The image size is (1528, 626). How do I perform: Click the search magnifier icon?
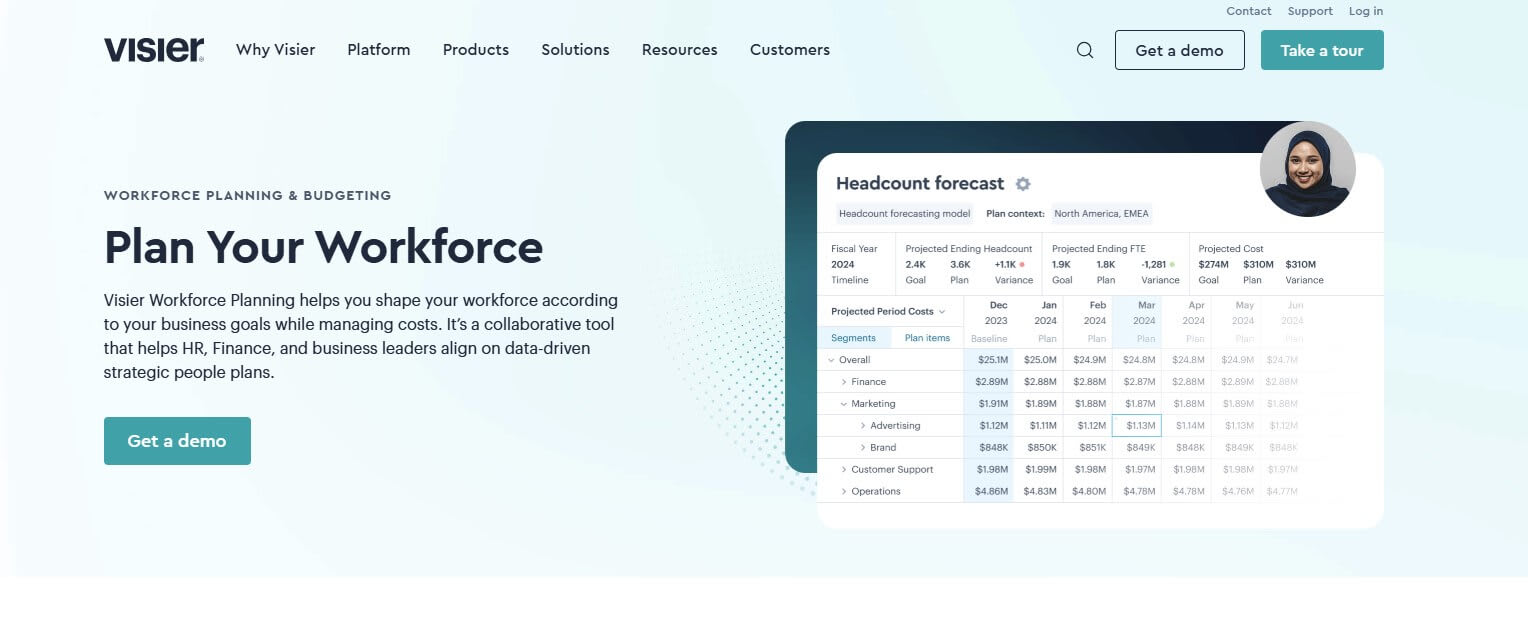coord(1085,50)
